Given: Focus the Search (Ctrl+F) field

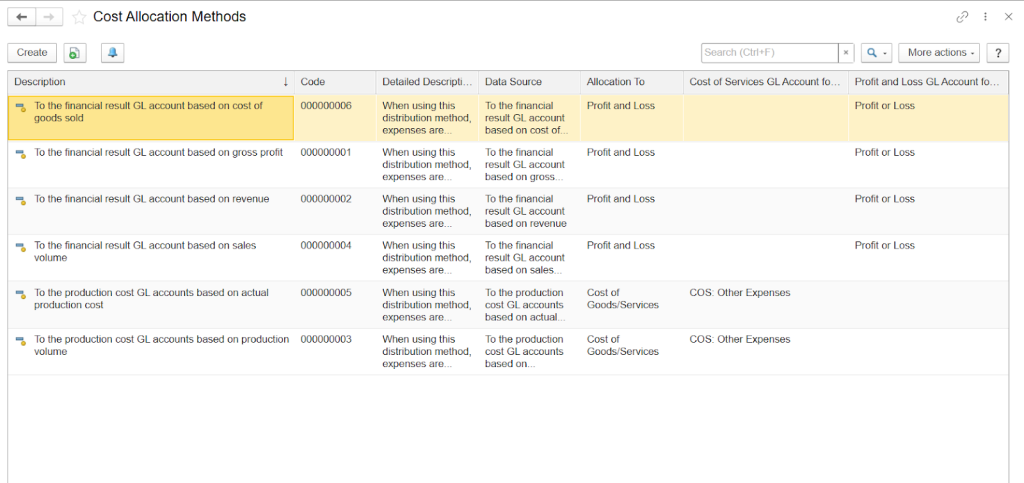Looking at the screenshot, I should click(x=769, y=53).
